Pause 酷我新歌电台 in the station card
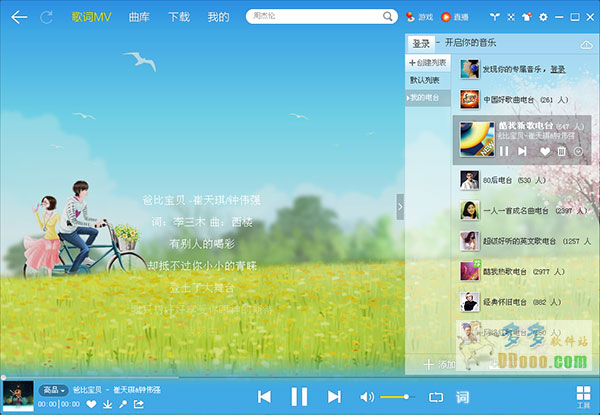 pos(504,151)
